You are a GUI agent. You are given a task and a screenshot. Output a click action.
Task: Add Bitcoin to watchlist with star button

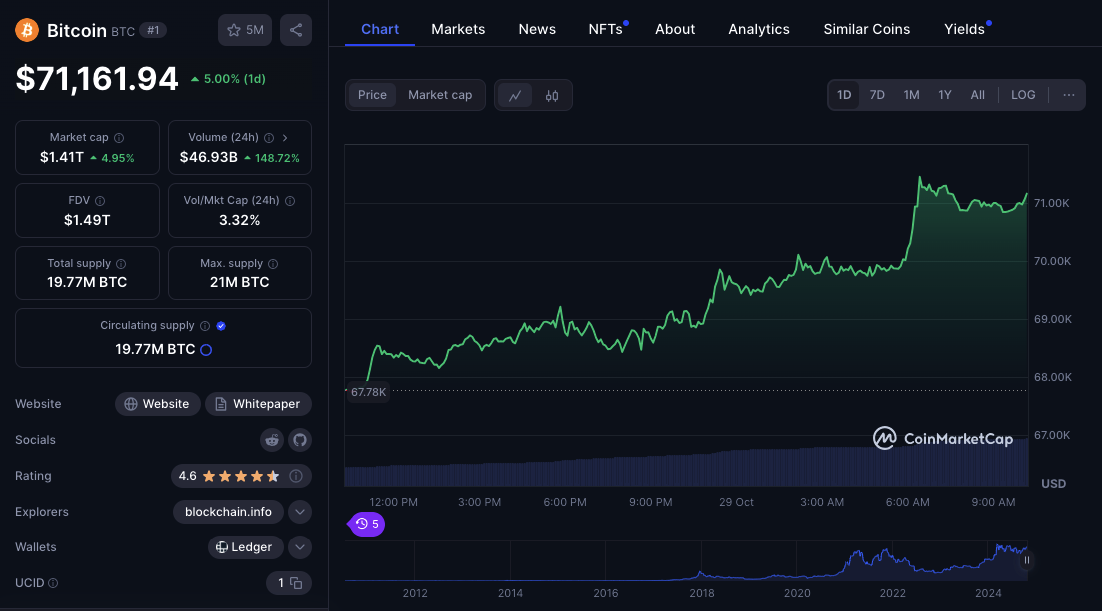(245, 30)
